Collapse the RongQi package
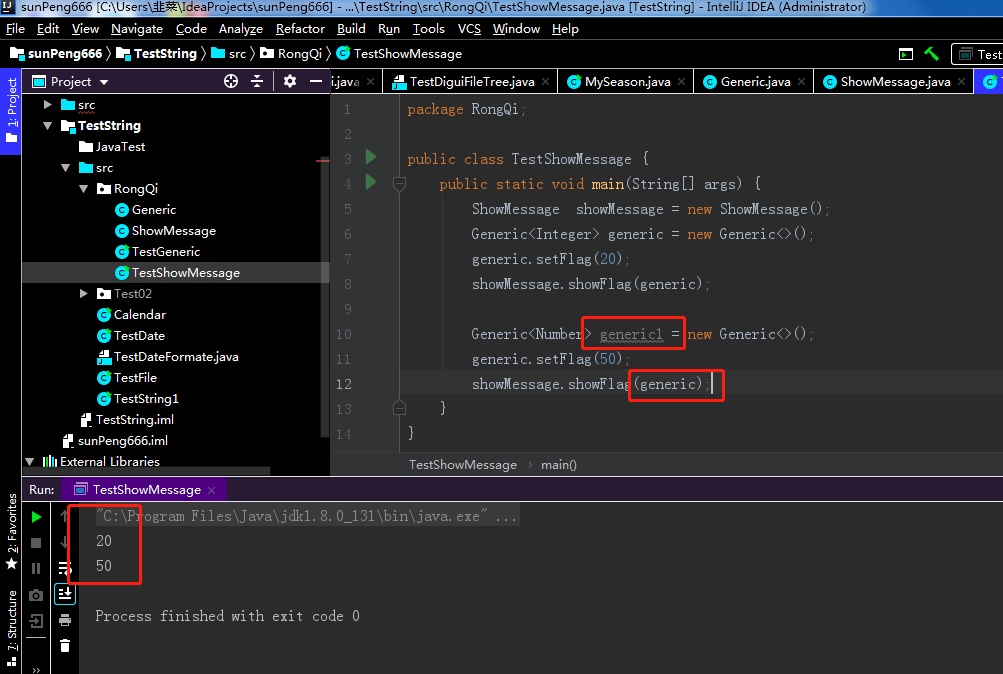1003x674 pixels. (x=84, y=189)
